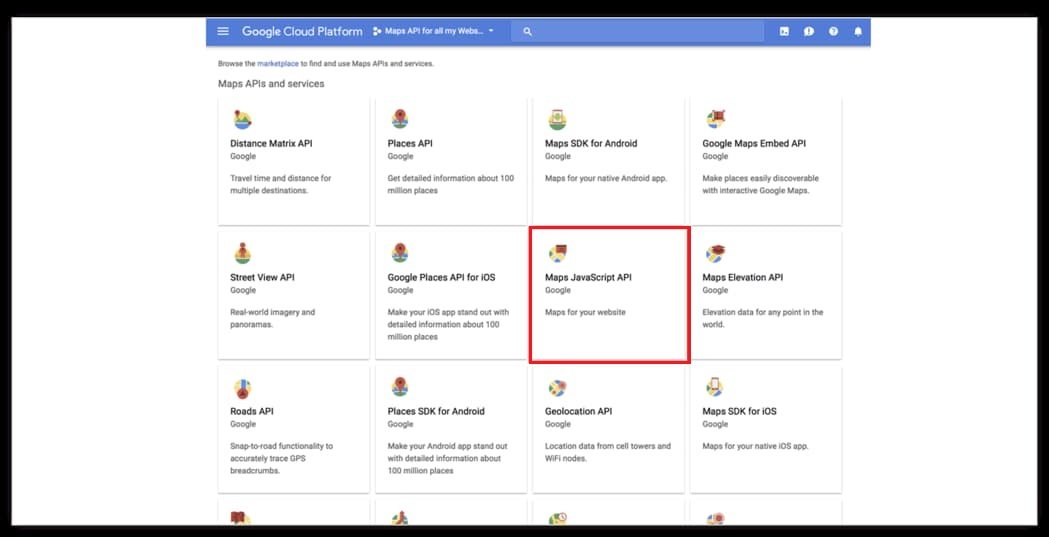Open the Maps SDK for iOS title
Viewport: 1049px width, 537px height.
(x=739, y=411)
